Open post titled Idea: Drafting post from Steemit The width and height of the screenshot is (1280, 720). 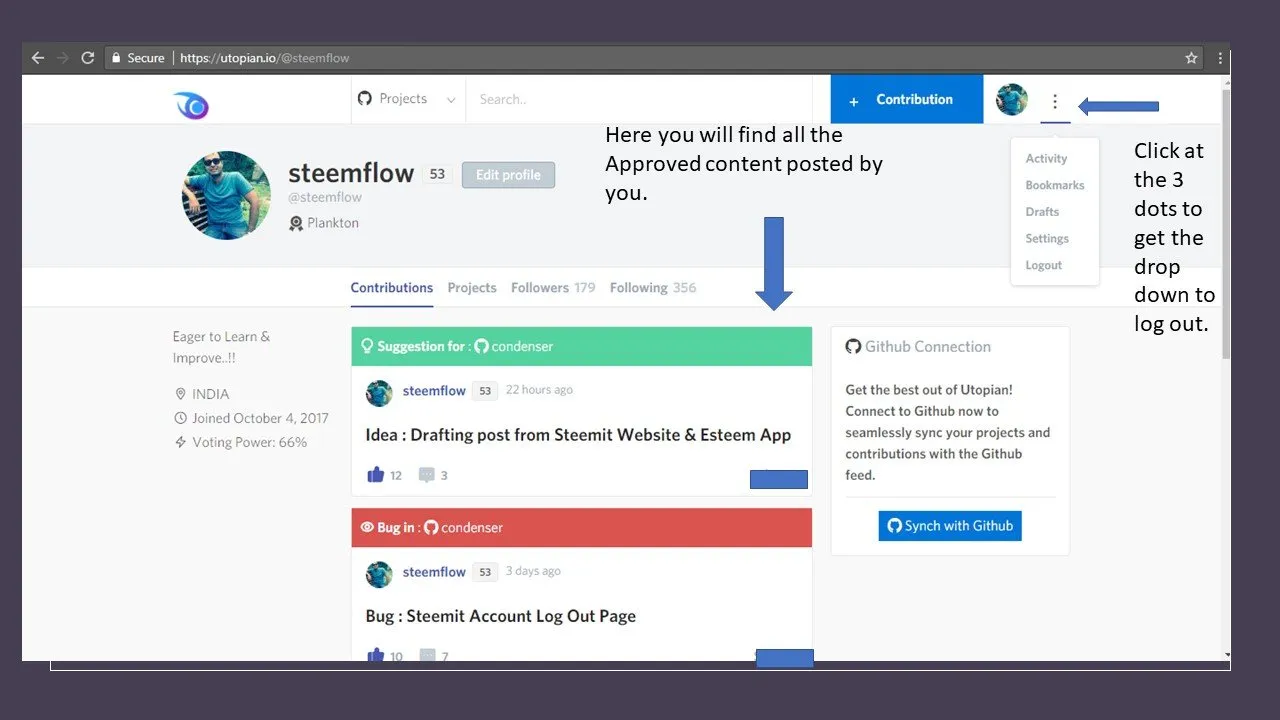[x=578, y=435]
